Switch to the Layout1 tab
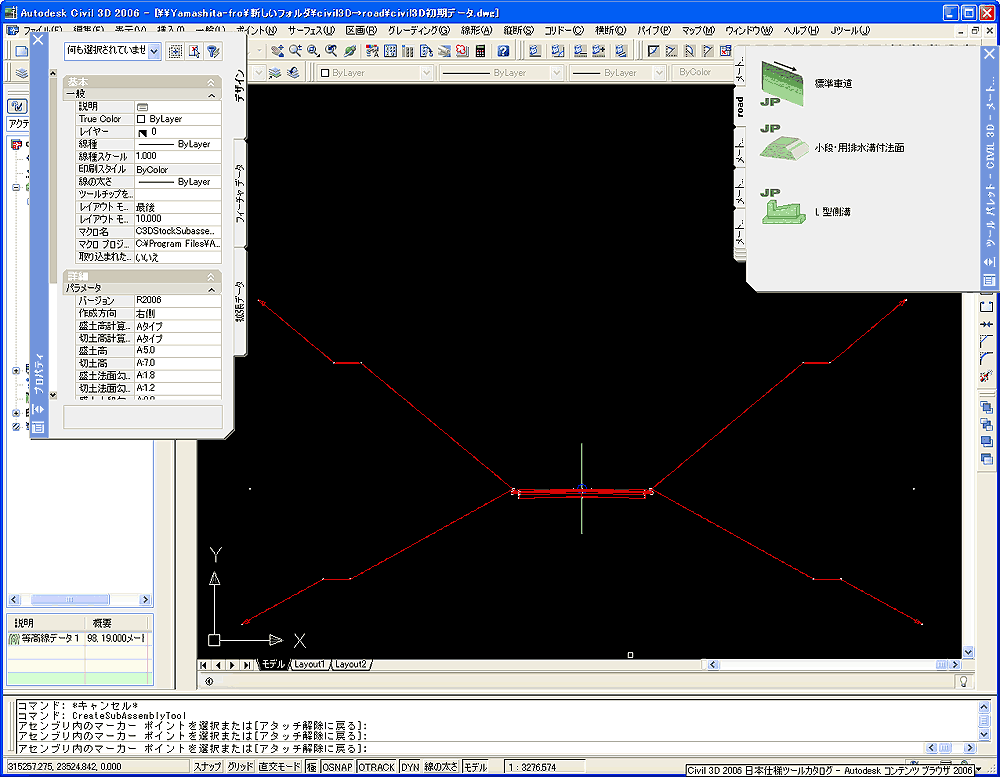Screen dimensions: 1000x777 (309, 665)
